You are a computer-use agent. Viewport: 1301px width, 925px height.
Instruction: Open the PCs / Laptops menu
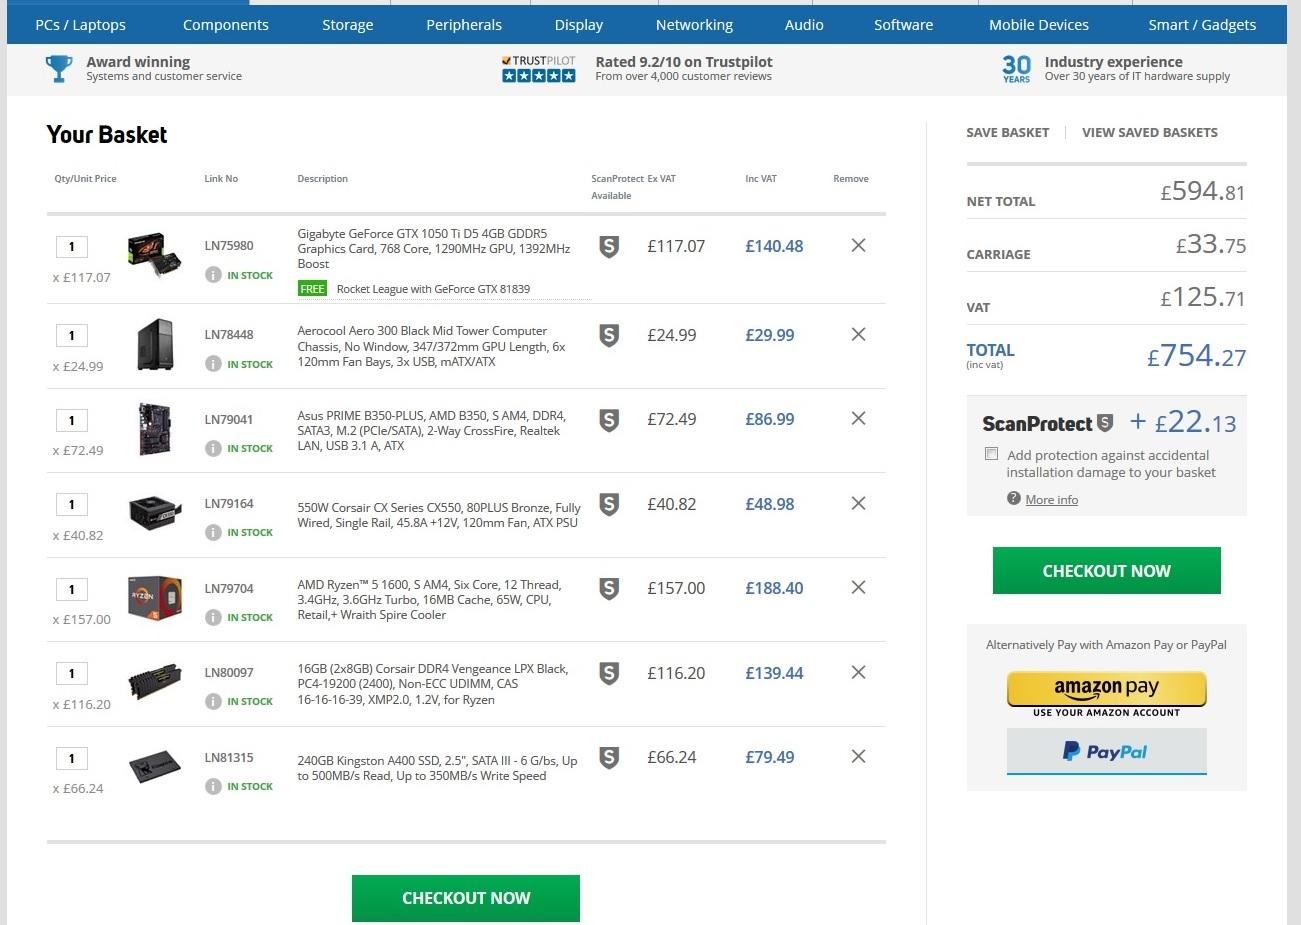[x=81, y=25]
